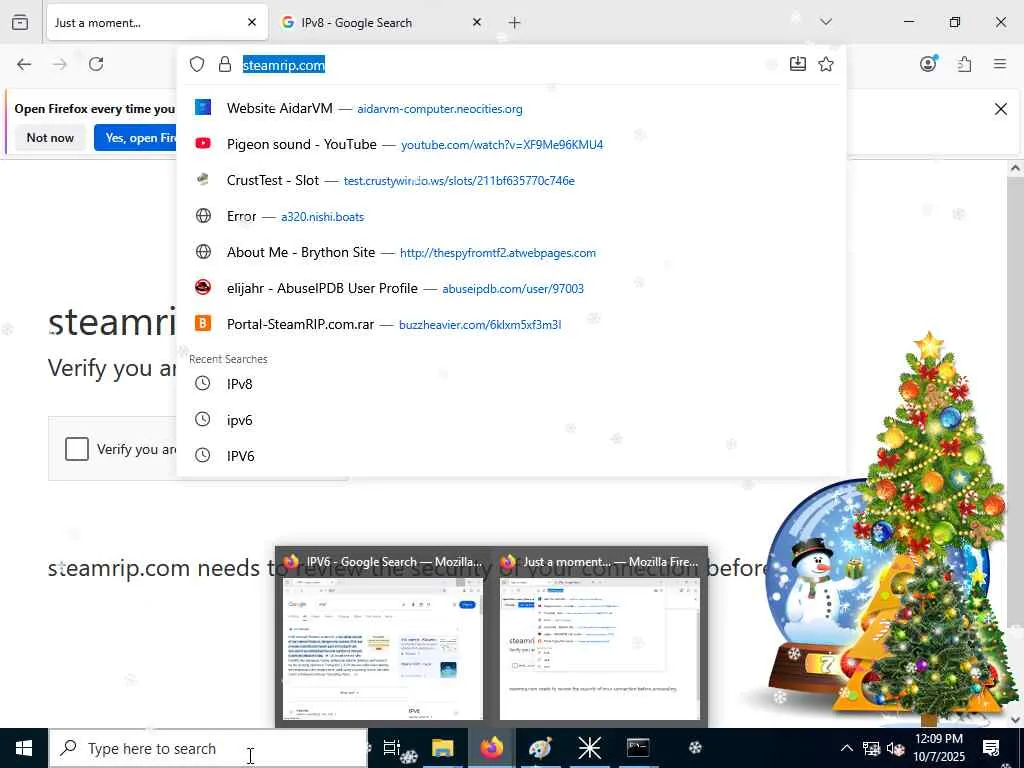Open the Extensions puzzle icon

[x=965, y=64]
